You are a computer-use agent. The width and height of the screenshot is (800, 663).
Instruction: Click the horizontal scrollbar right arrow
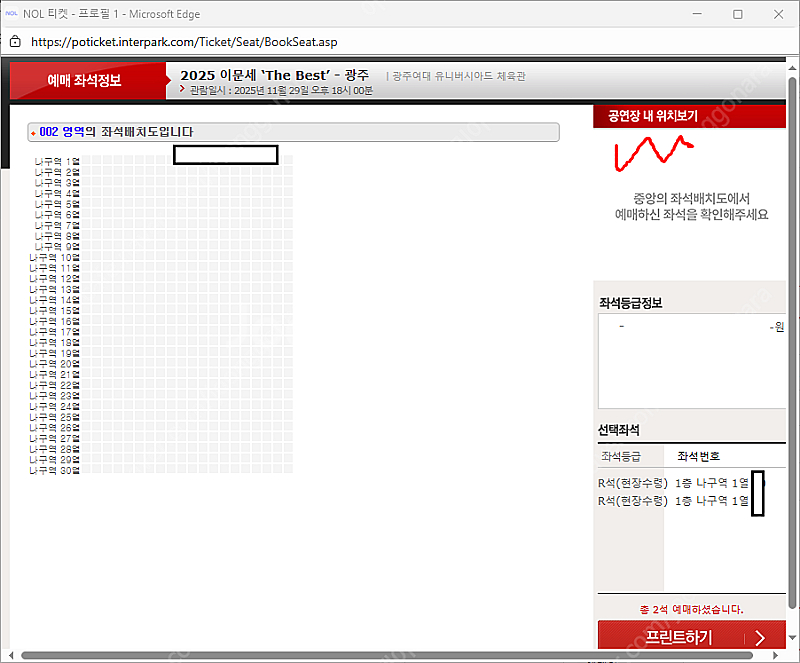click(776, 655)
